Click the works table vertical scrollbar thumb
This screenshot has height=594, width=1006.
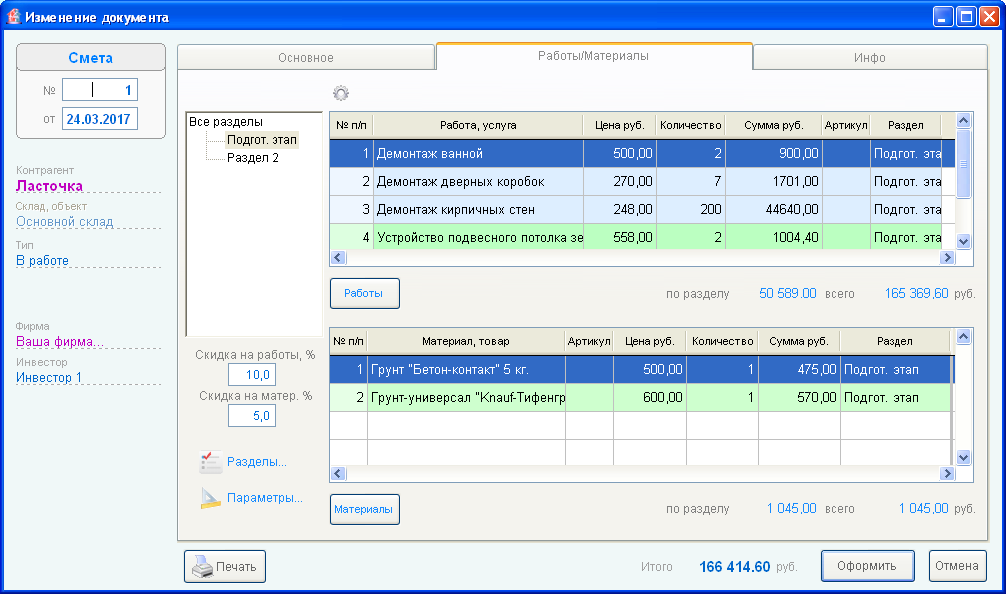click(x=964, y=164)
